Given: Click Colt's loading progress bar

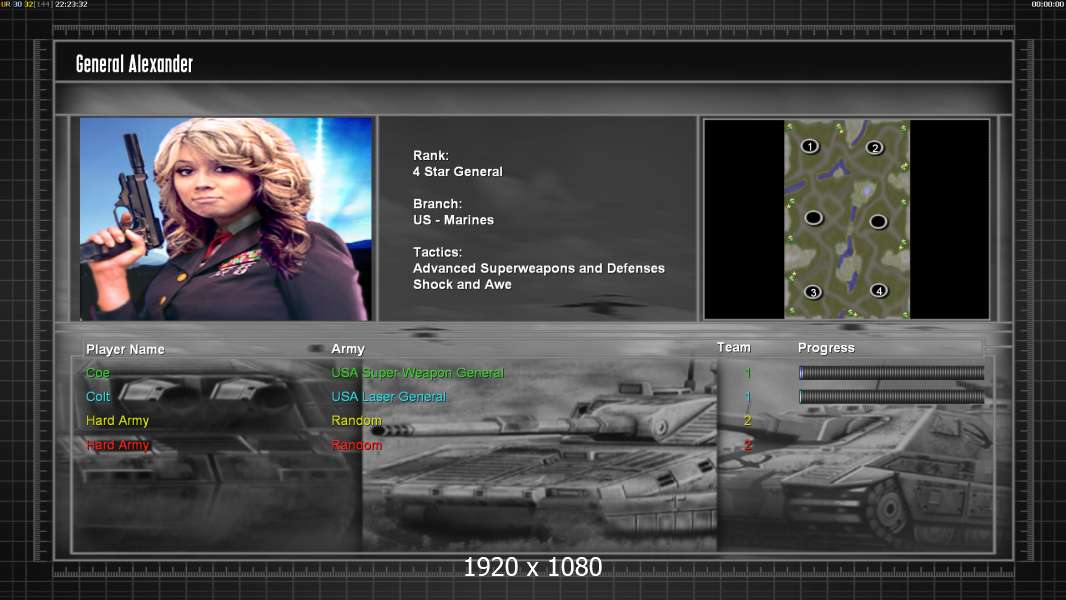Looking at the screenshot, I should (x=891, y=396).
